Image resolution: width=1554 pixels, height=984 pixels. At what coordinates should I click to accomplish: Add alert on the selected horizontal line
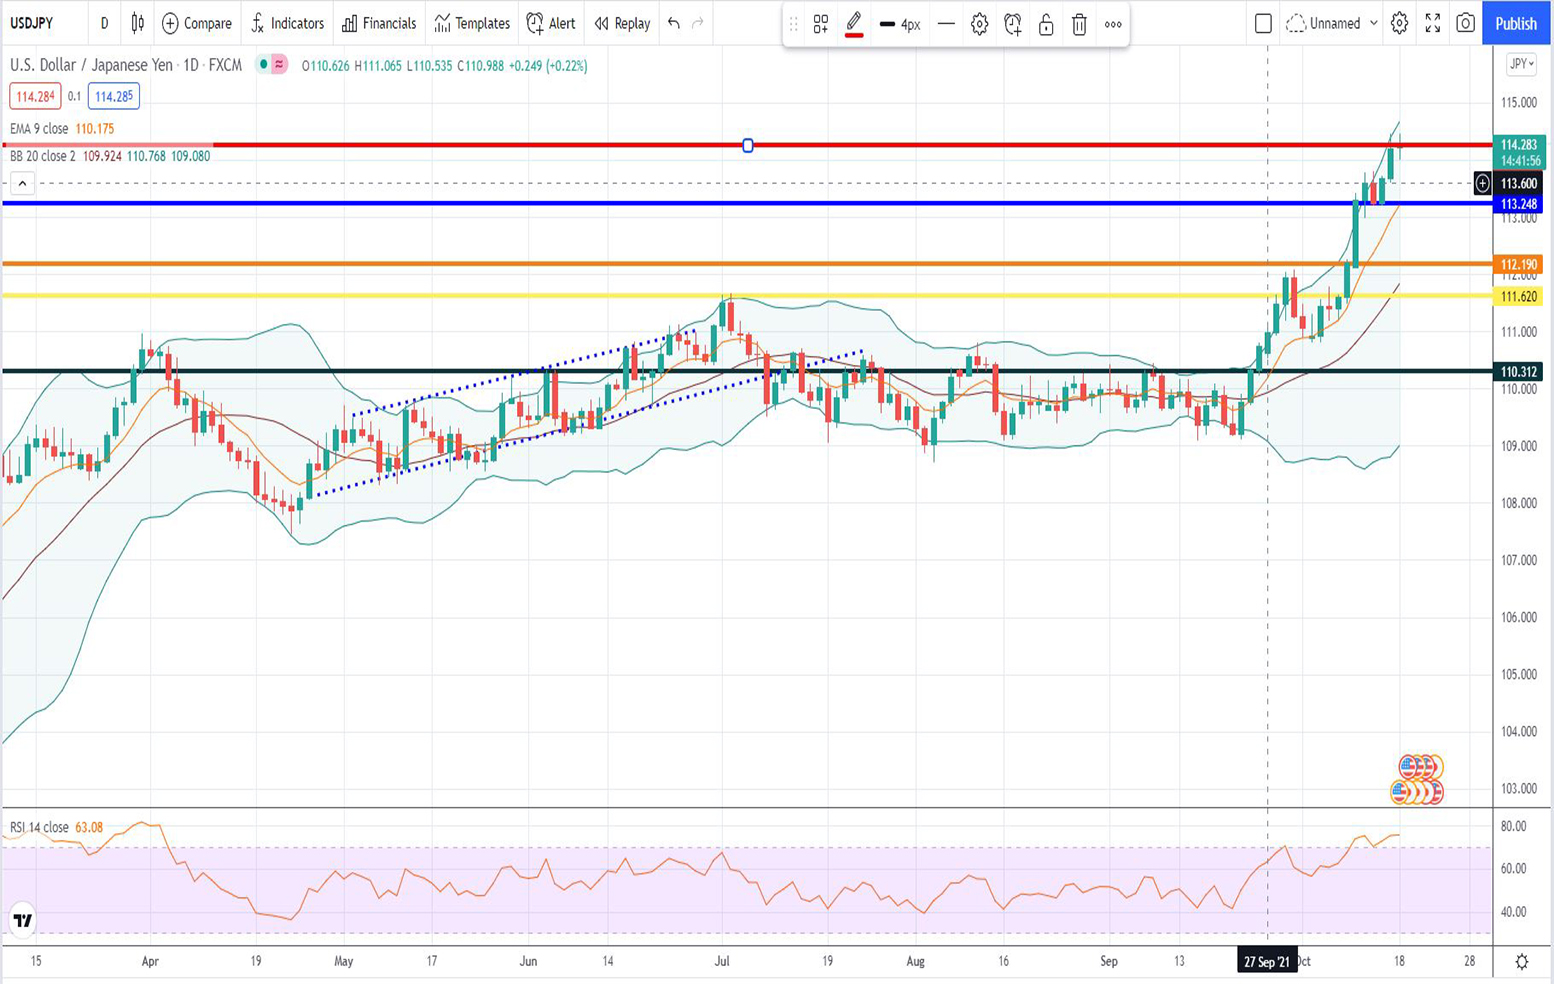[1012, 24]
